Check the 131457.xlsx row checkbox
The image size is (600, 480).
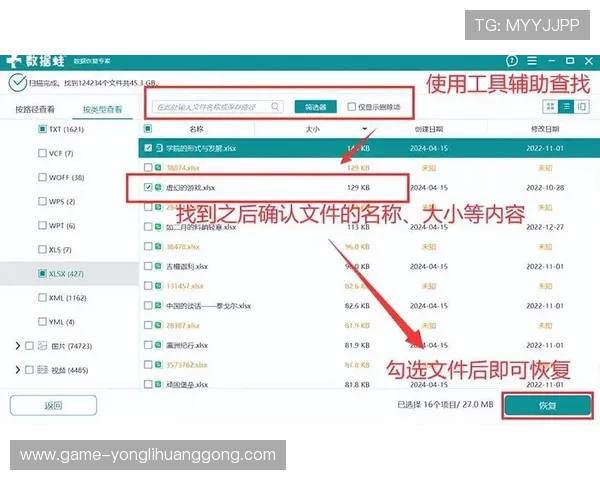click(x=148, y=286)
